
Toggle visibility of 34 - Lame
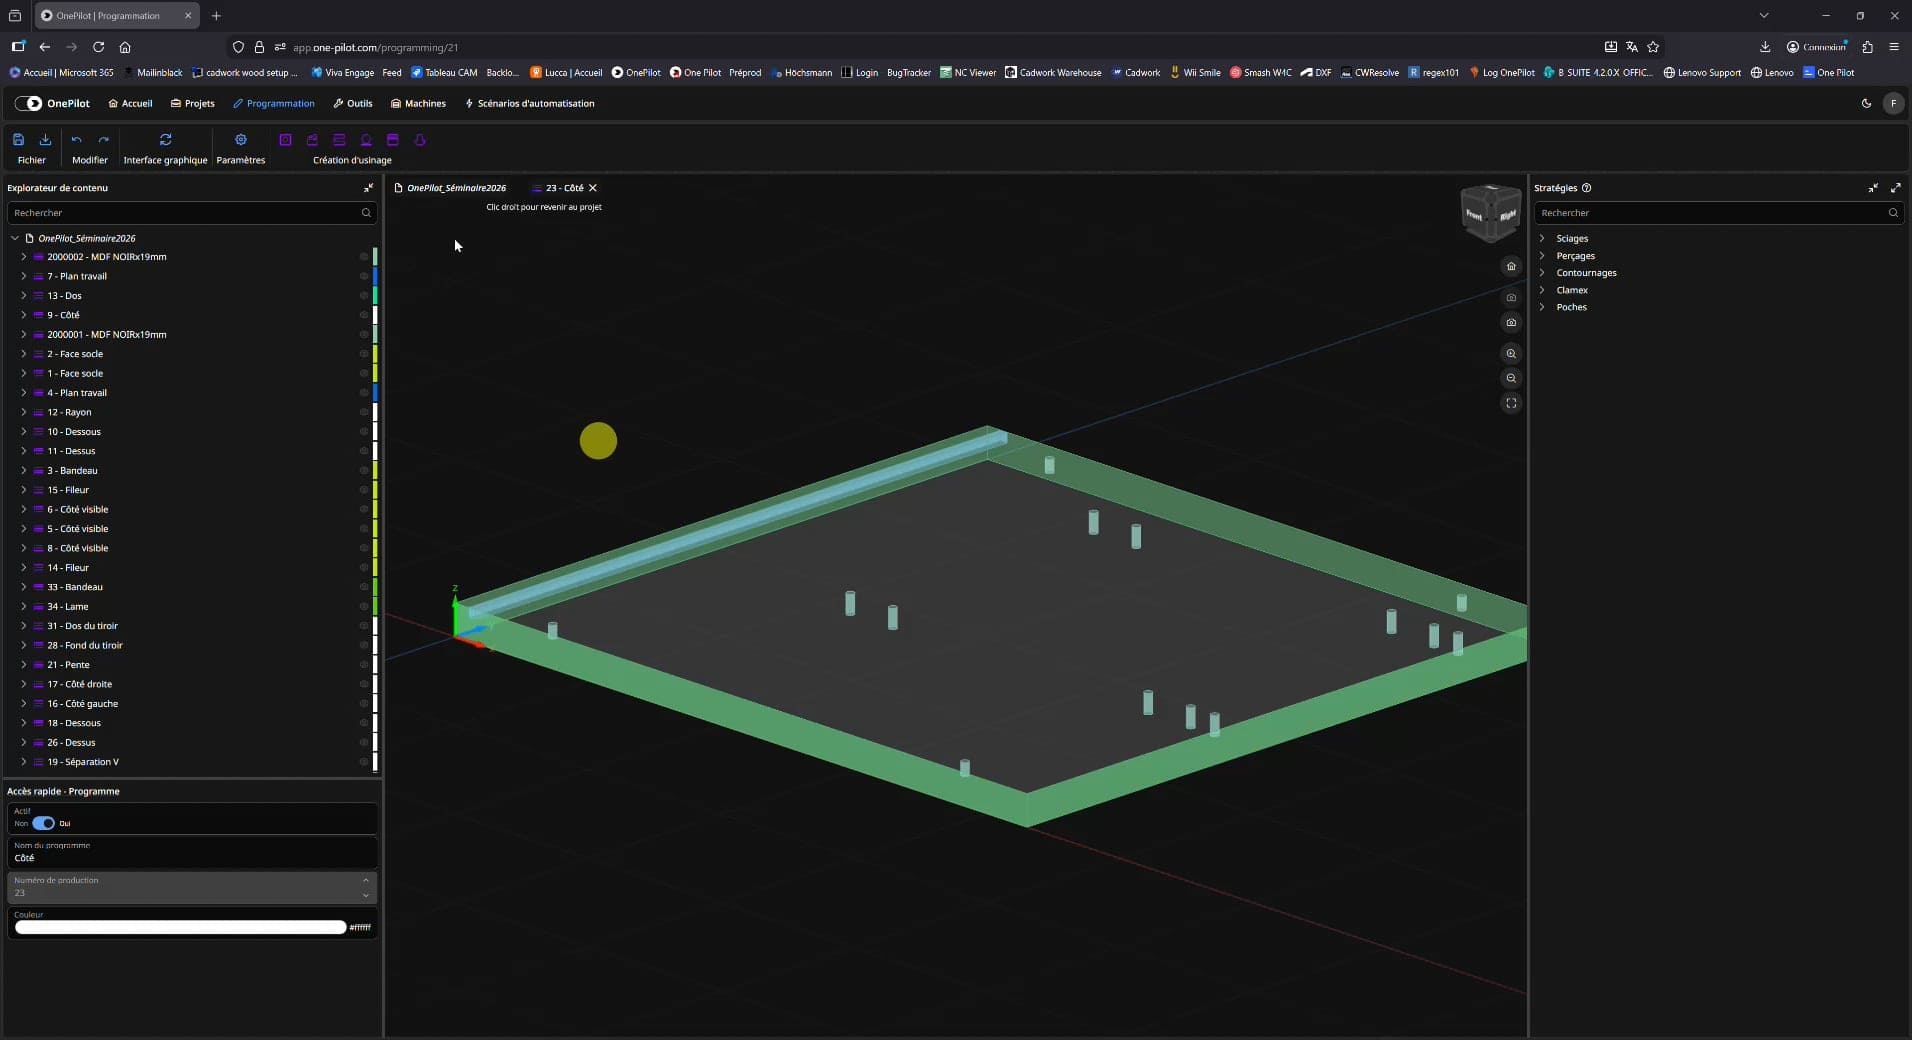click(x=364, y=606)
